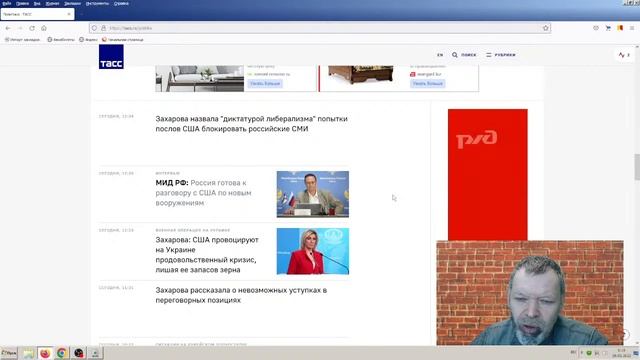This screenshot has height=360, width=640.
Task: Switch site language to EN
Action: 440,55
